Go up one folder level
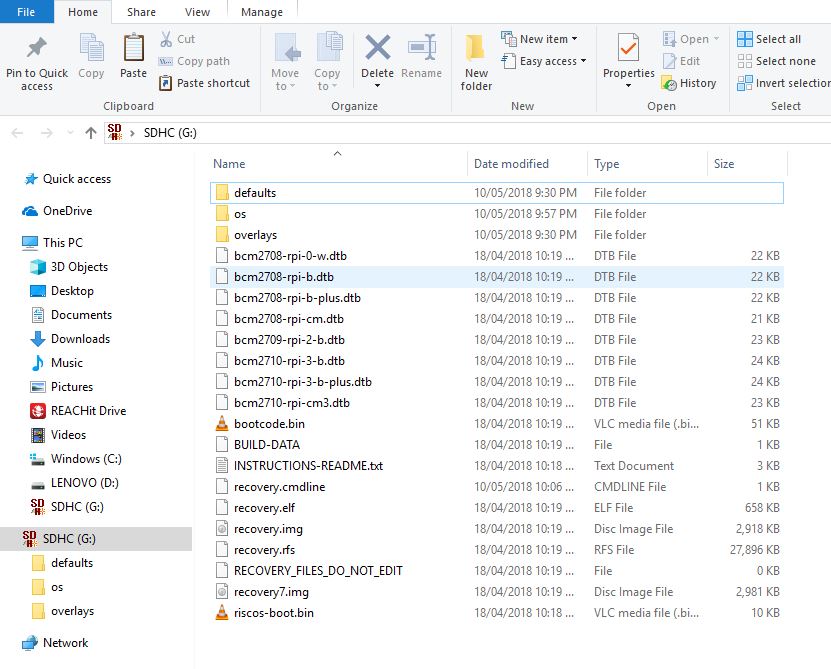Viewport: 831px width, 669px height. 91,133
